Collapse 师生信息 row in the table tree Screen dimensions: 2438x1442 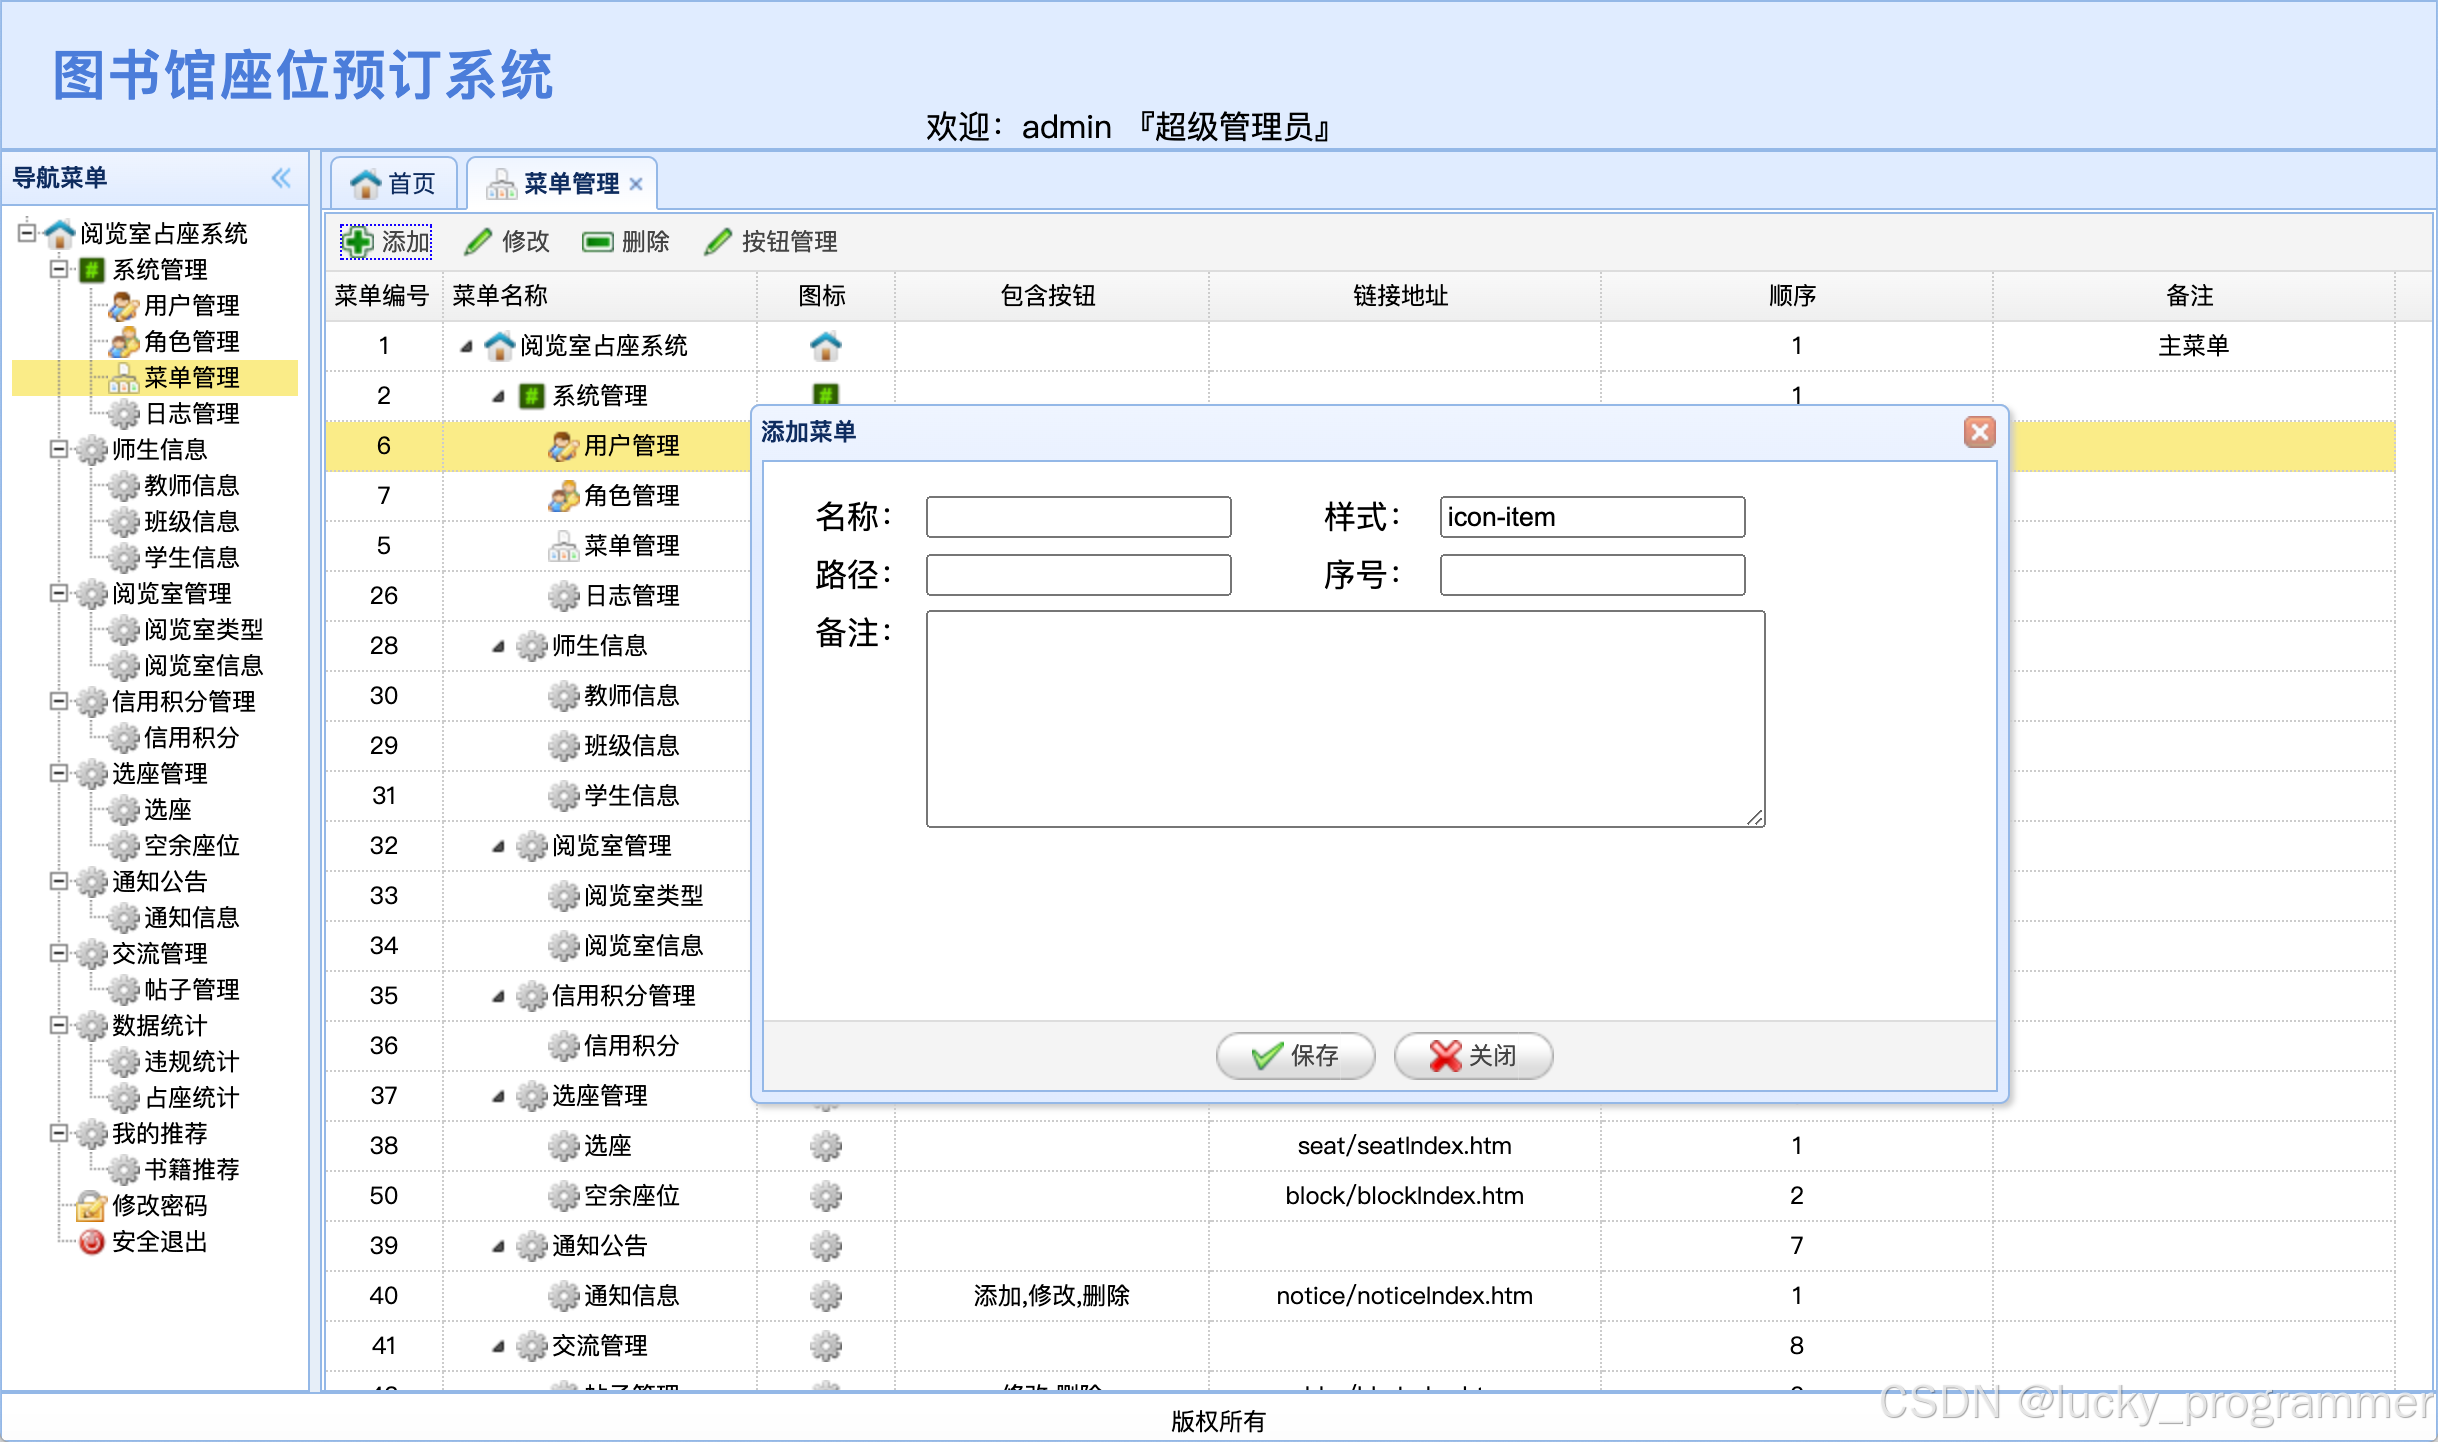click(498, 647)
